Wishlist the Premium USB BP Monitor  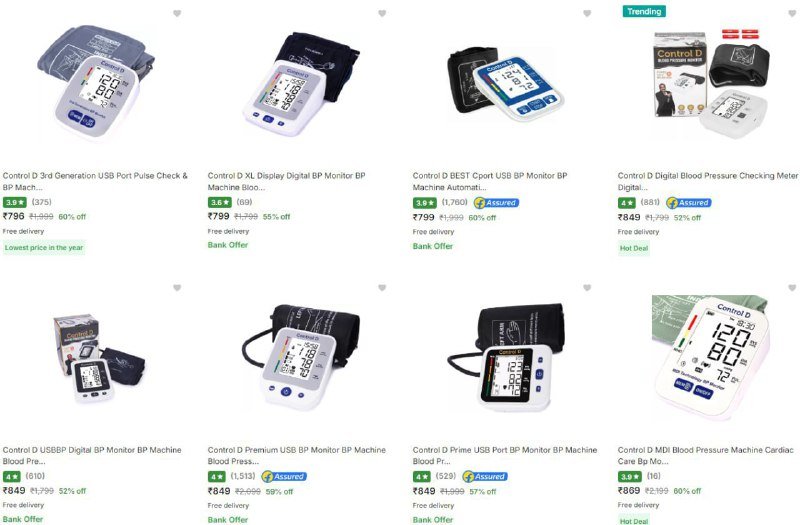tap(382, 288)
